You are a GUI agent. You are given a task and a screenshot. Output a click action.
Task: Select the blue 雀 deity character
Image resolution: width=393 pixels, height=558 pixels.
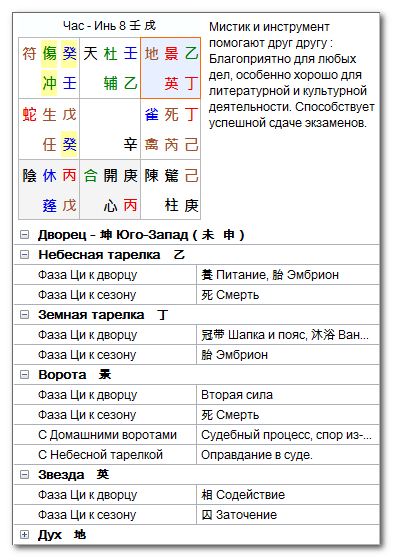(x=151, y=115)
